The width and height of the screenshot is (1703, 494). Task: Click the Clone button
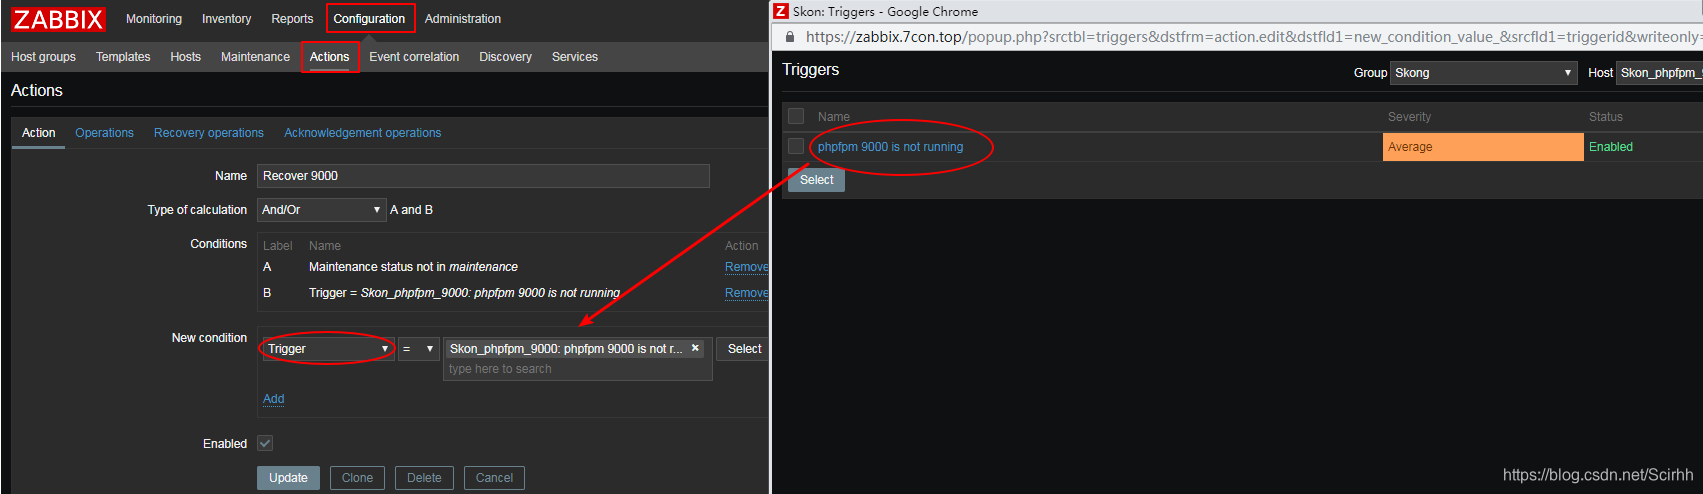click(x=357, y=478)
